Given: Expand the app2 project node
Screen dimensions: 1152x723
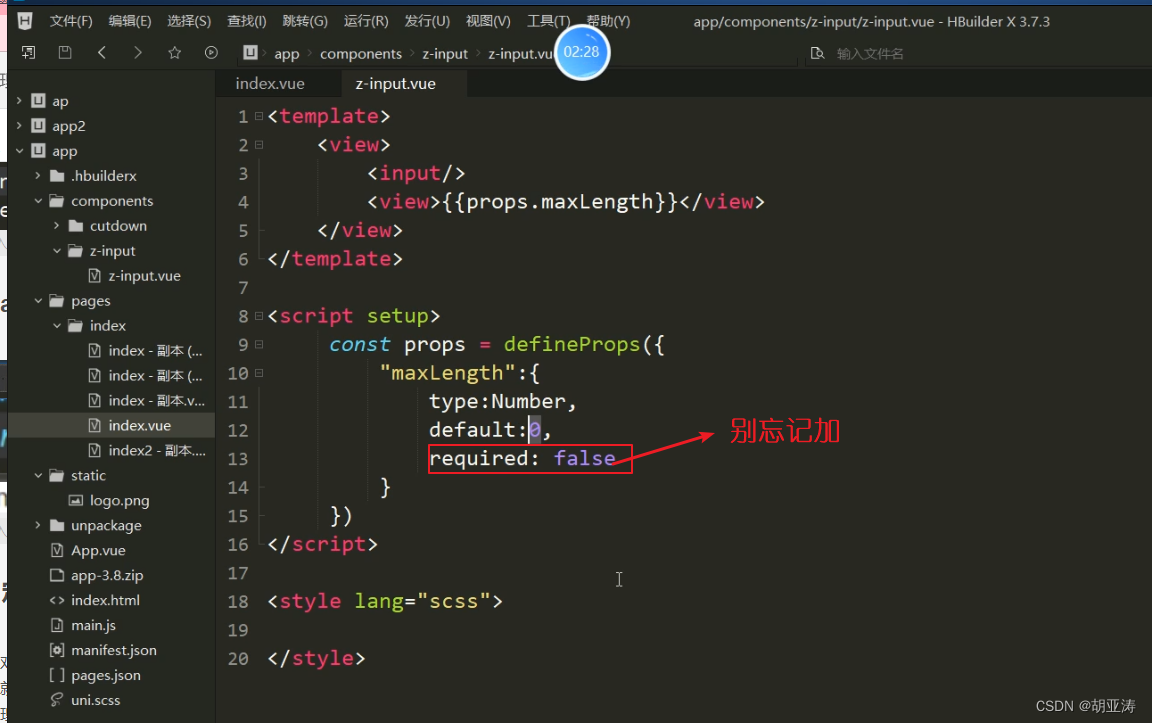Looking at the screenshot, I should pyautogui.click(x=19, y=126).
